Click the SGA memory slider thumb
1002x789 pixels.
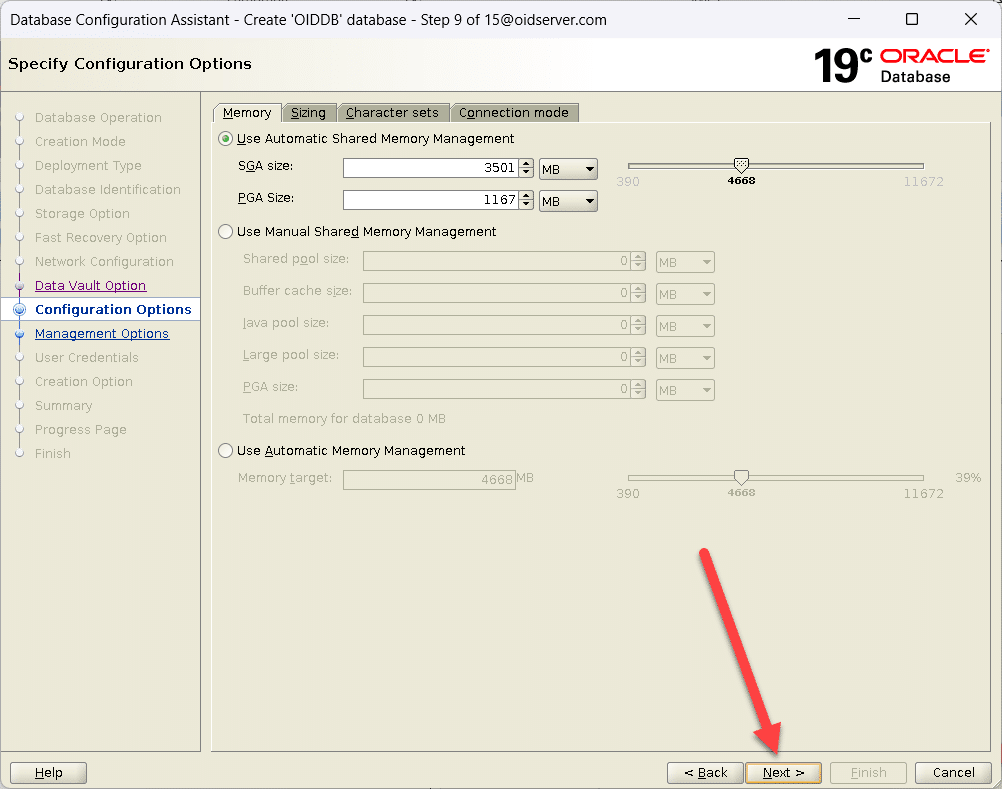tap(741, 165)
